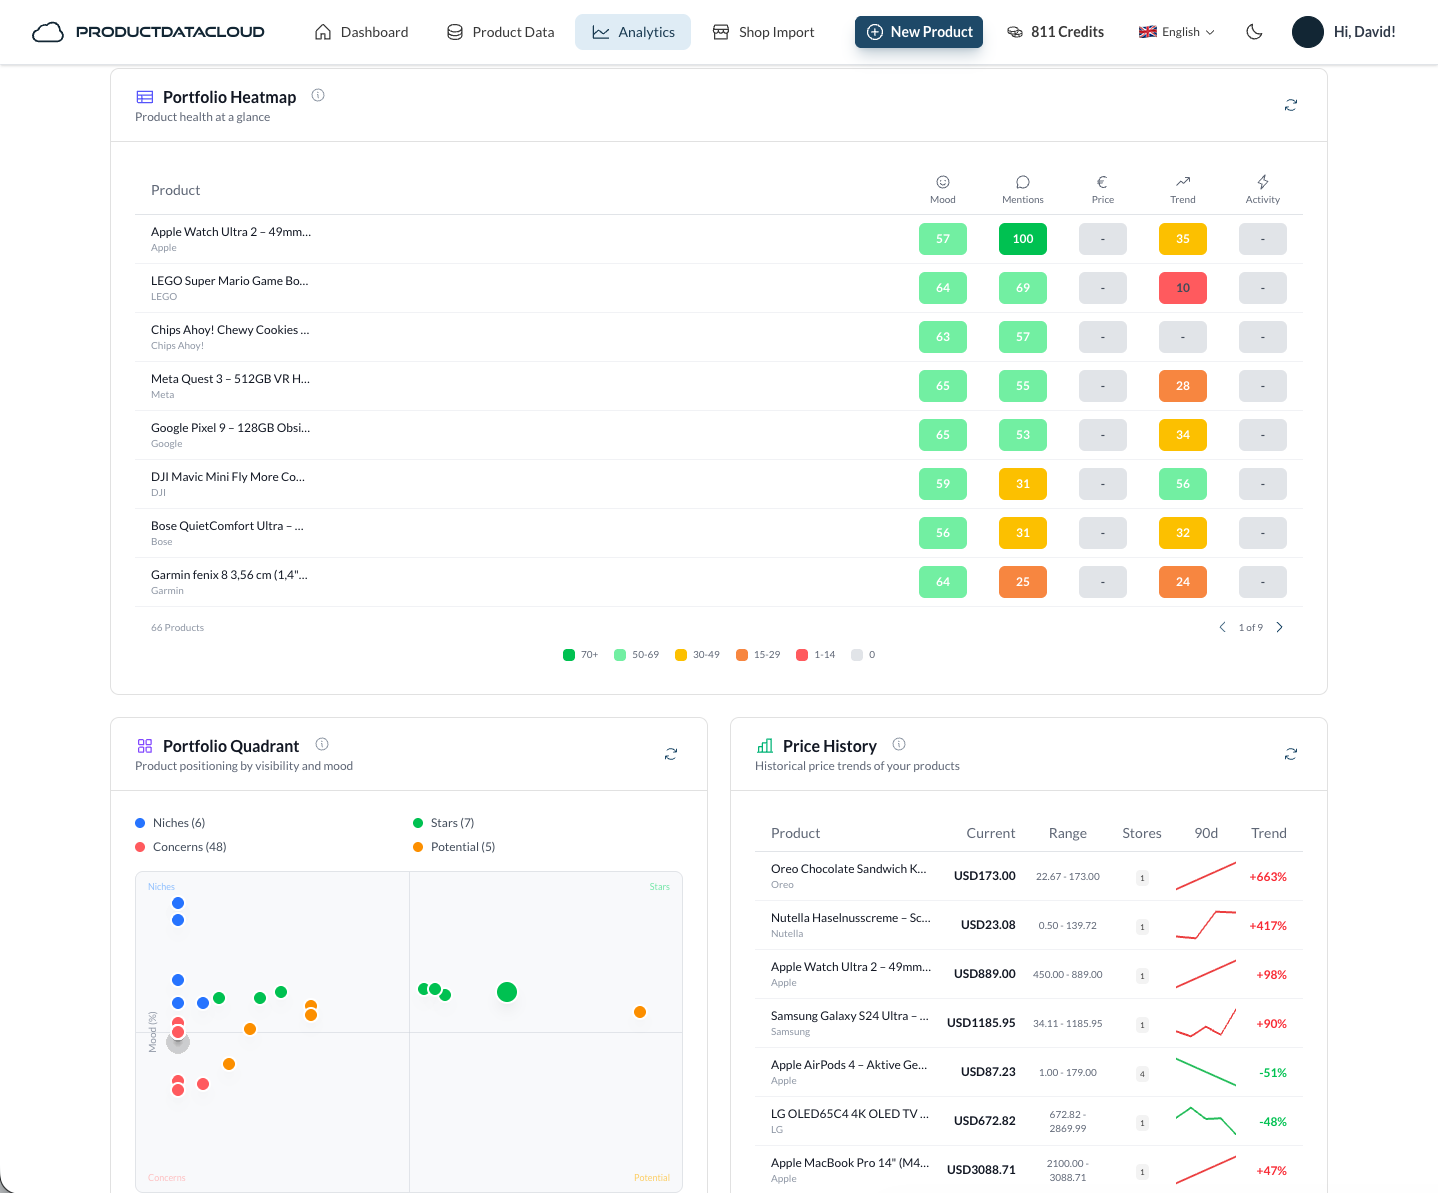Toggle the Stars (7) legend filter
The image size is (1438, 1193).
coord(444,823)
